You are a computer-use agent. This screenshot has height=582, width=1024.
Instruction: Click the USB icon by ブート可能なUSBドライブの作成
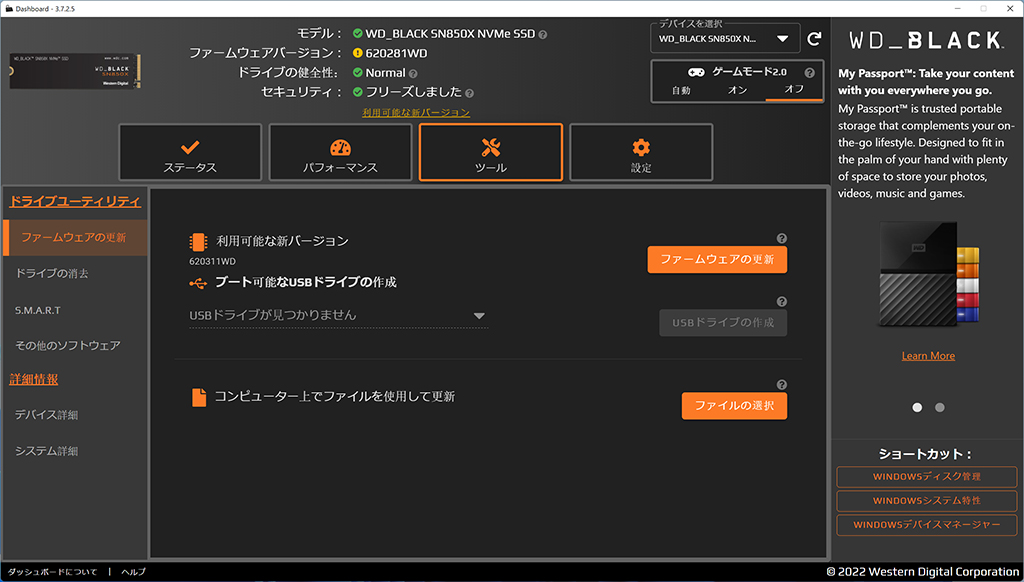[198, 283]
